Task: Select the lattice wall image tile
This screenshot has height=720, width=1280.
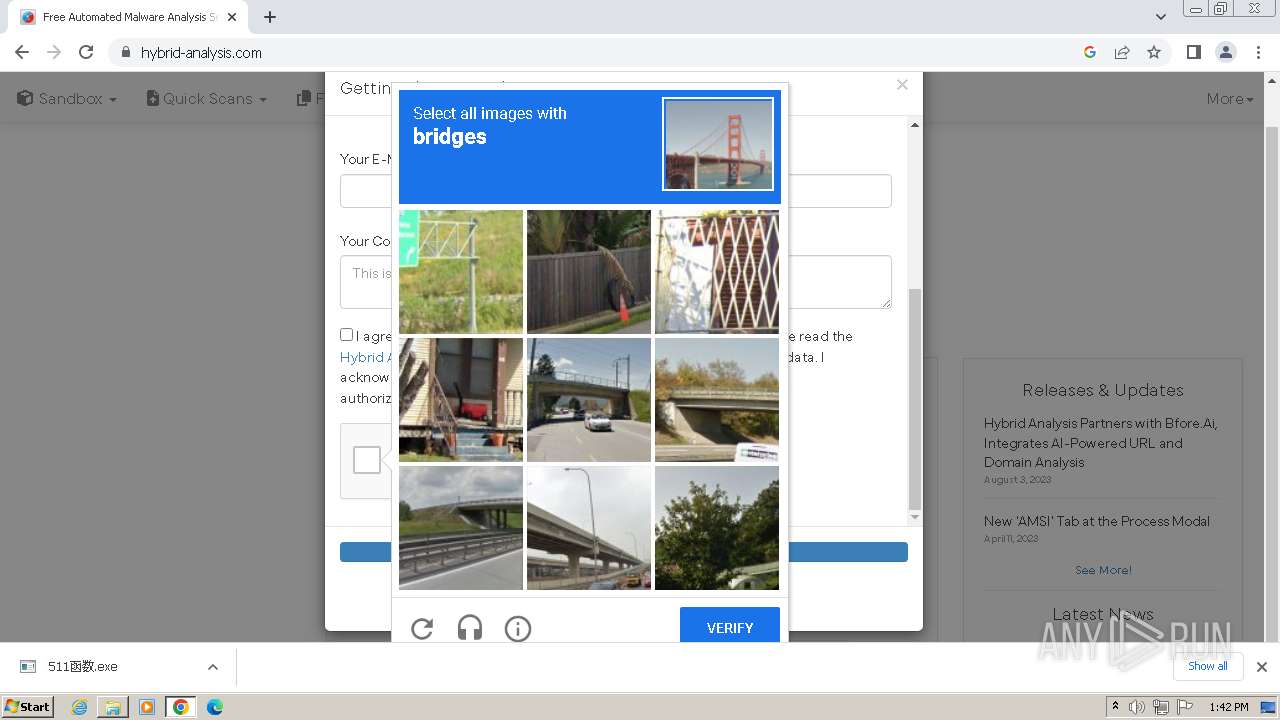Action: 717,272
